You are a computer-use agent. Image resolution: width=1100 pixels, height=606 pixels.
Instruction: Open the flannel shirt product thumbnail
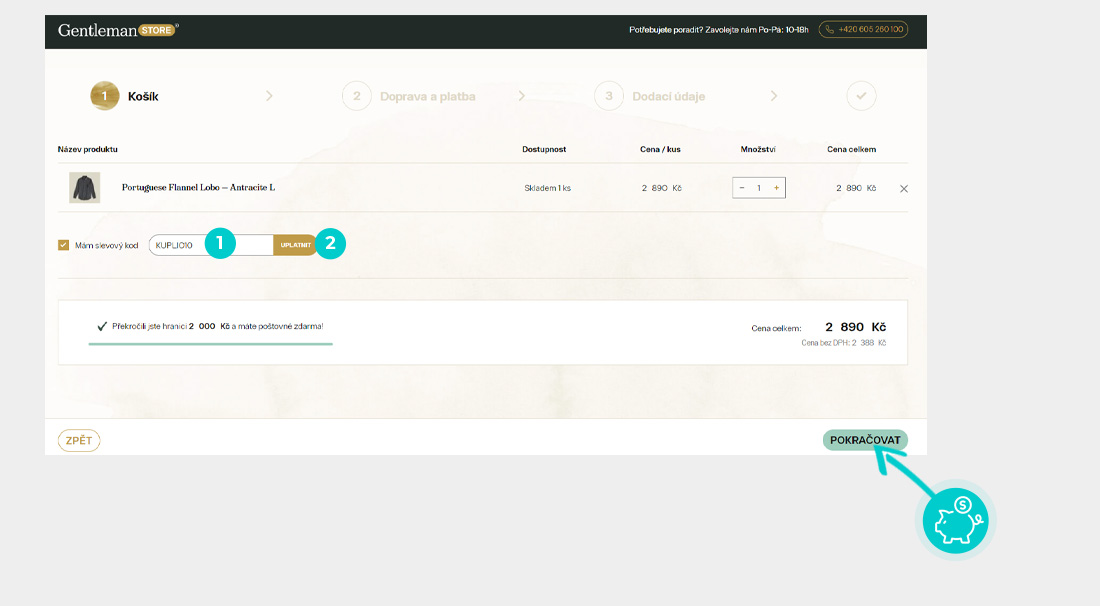coord(84,188)
